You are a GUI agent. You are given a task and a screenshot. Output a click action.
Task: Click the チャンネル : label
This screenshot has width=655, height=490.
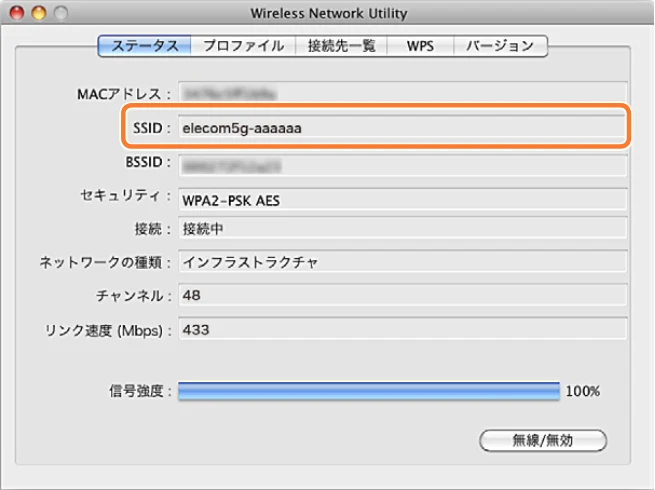pyautogui.click(x=134, y=296)
